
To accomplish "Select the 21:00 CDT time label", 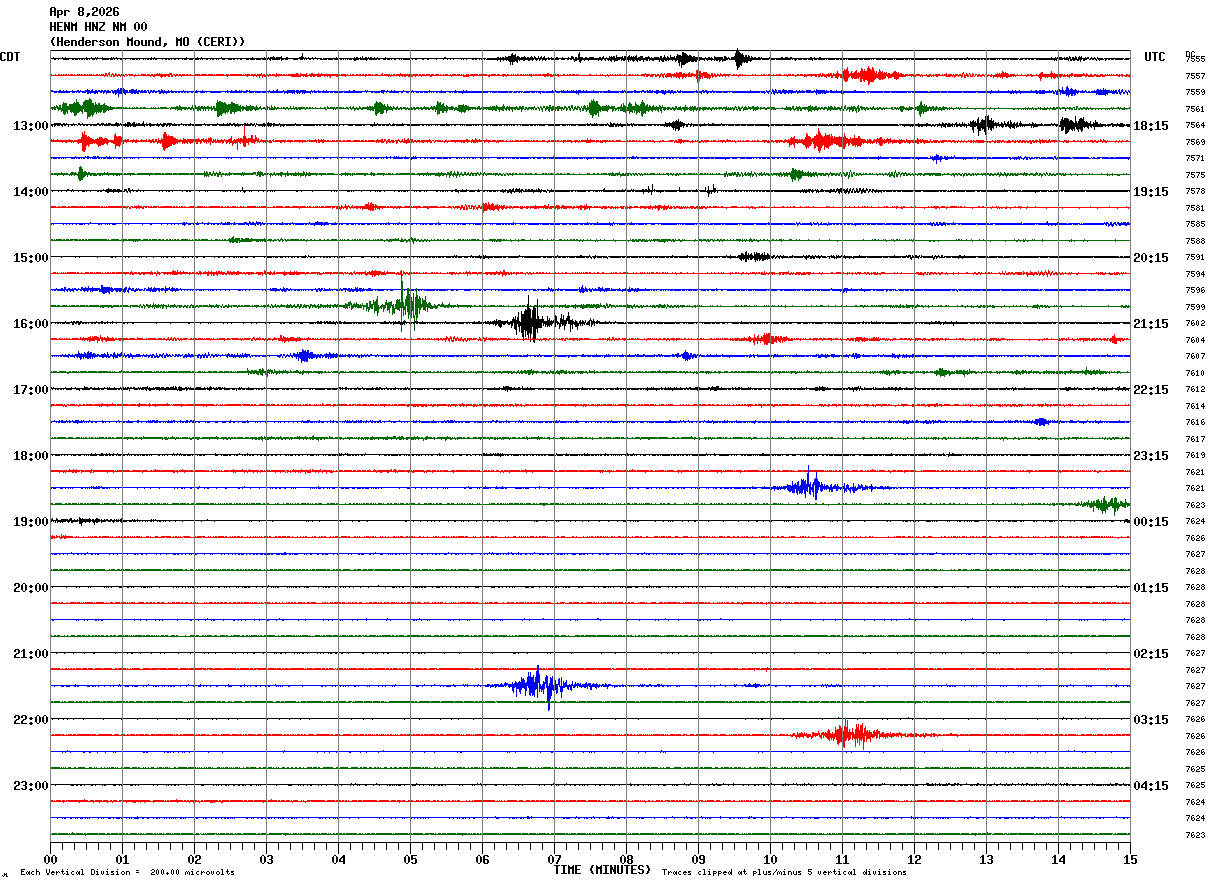I will tap(30, 654).
